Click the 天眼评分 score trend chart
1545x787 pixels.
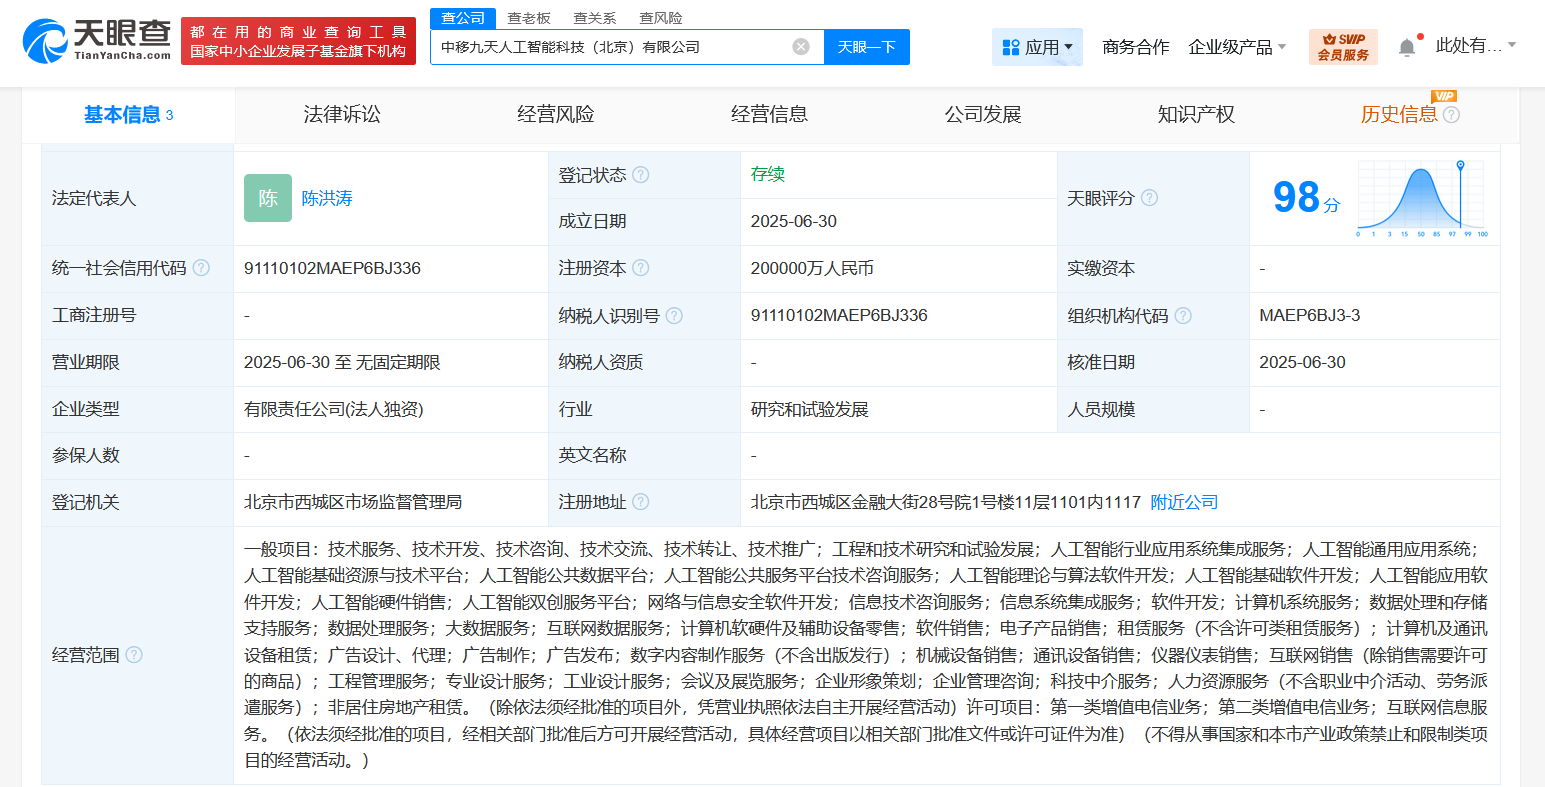1423,198
